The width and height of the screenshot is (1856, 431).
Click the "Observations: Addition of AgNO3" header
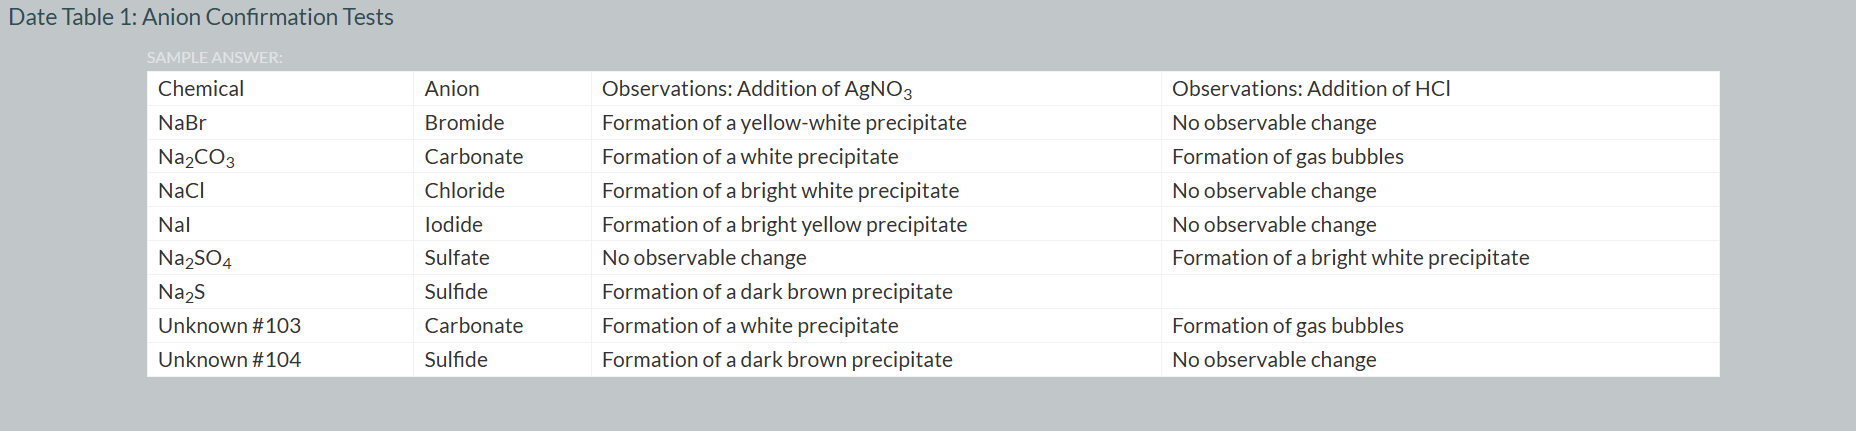coord(756,89)
